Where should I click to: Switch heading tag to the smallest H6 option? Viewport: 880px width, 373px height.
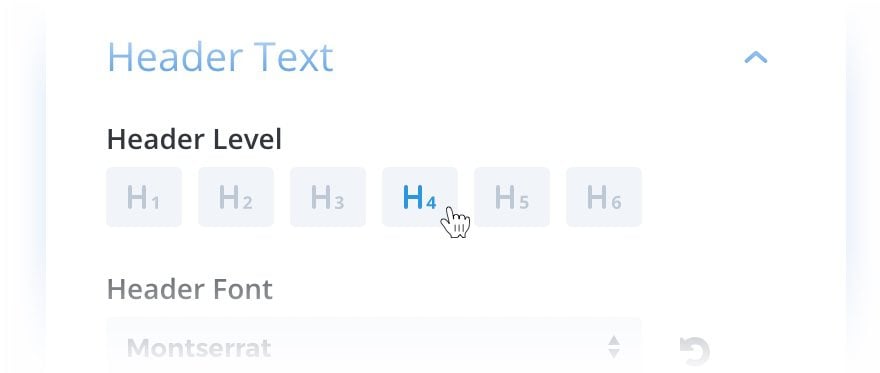click(x=604, y=197)
